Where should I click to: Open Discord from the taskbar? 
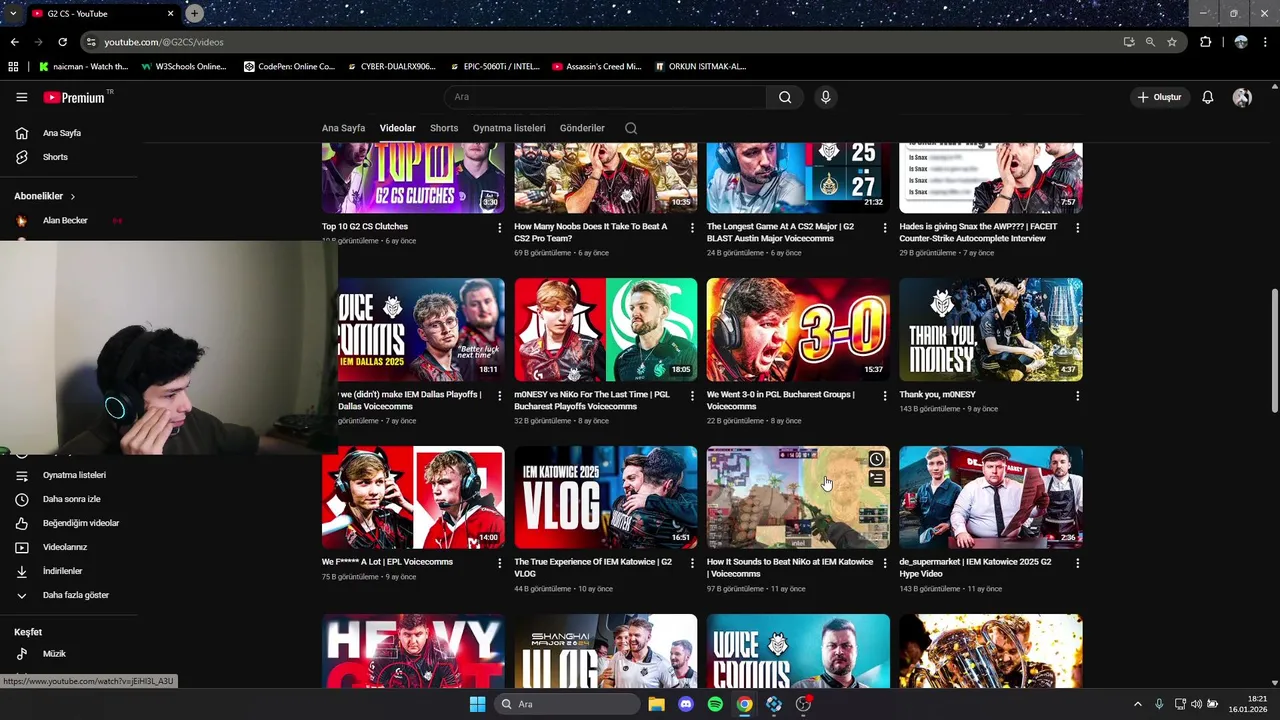686,704
